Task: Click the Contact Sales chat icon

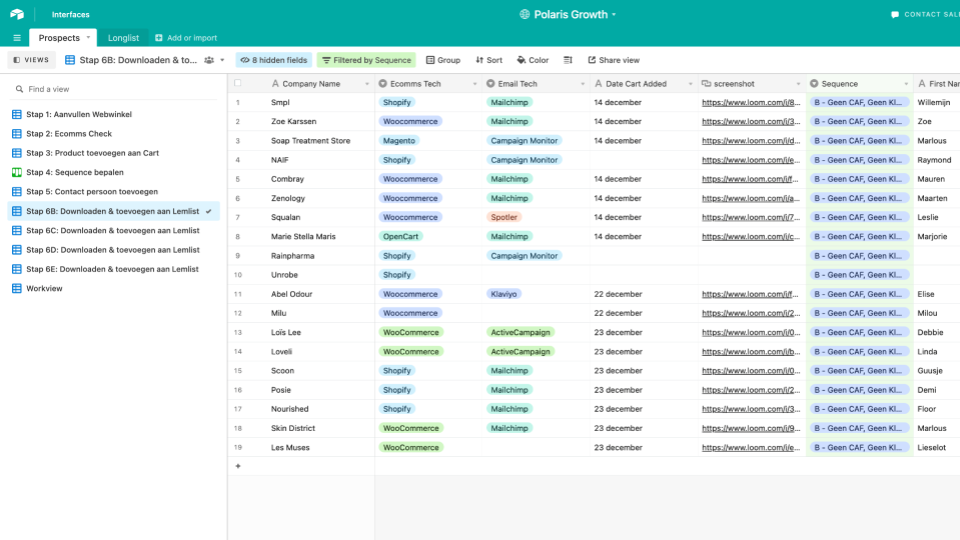Action: [x=895, y=15]
